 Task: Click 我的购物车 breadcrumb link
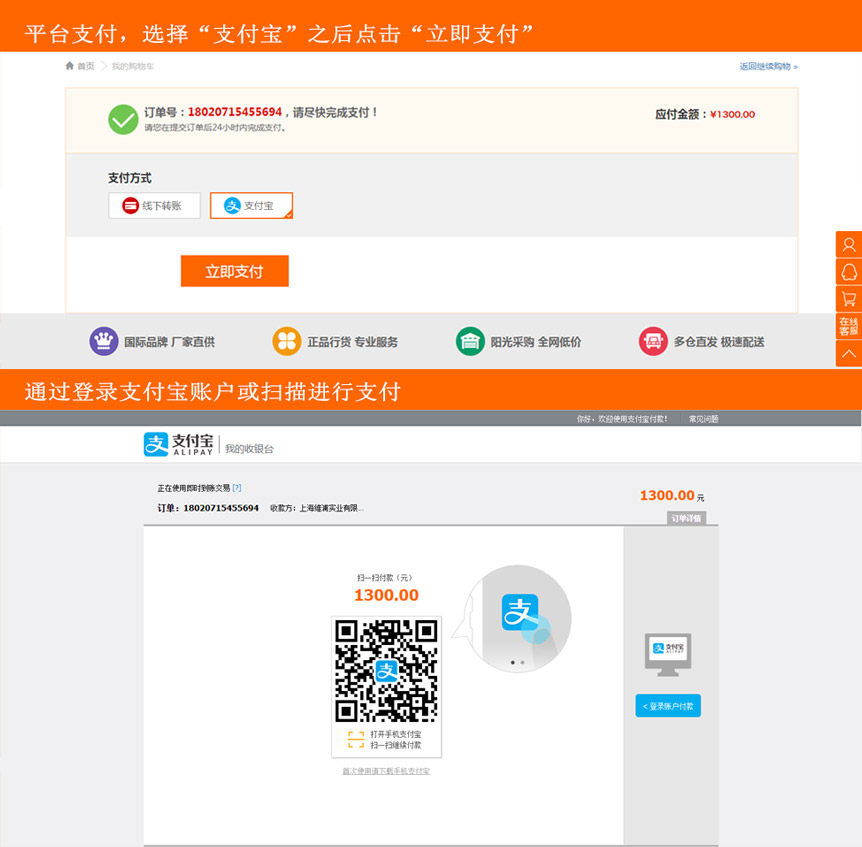pos(132,66)
